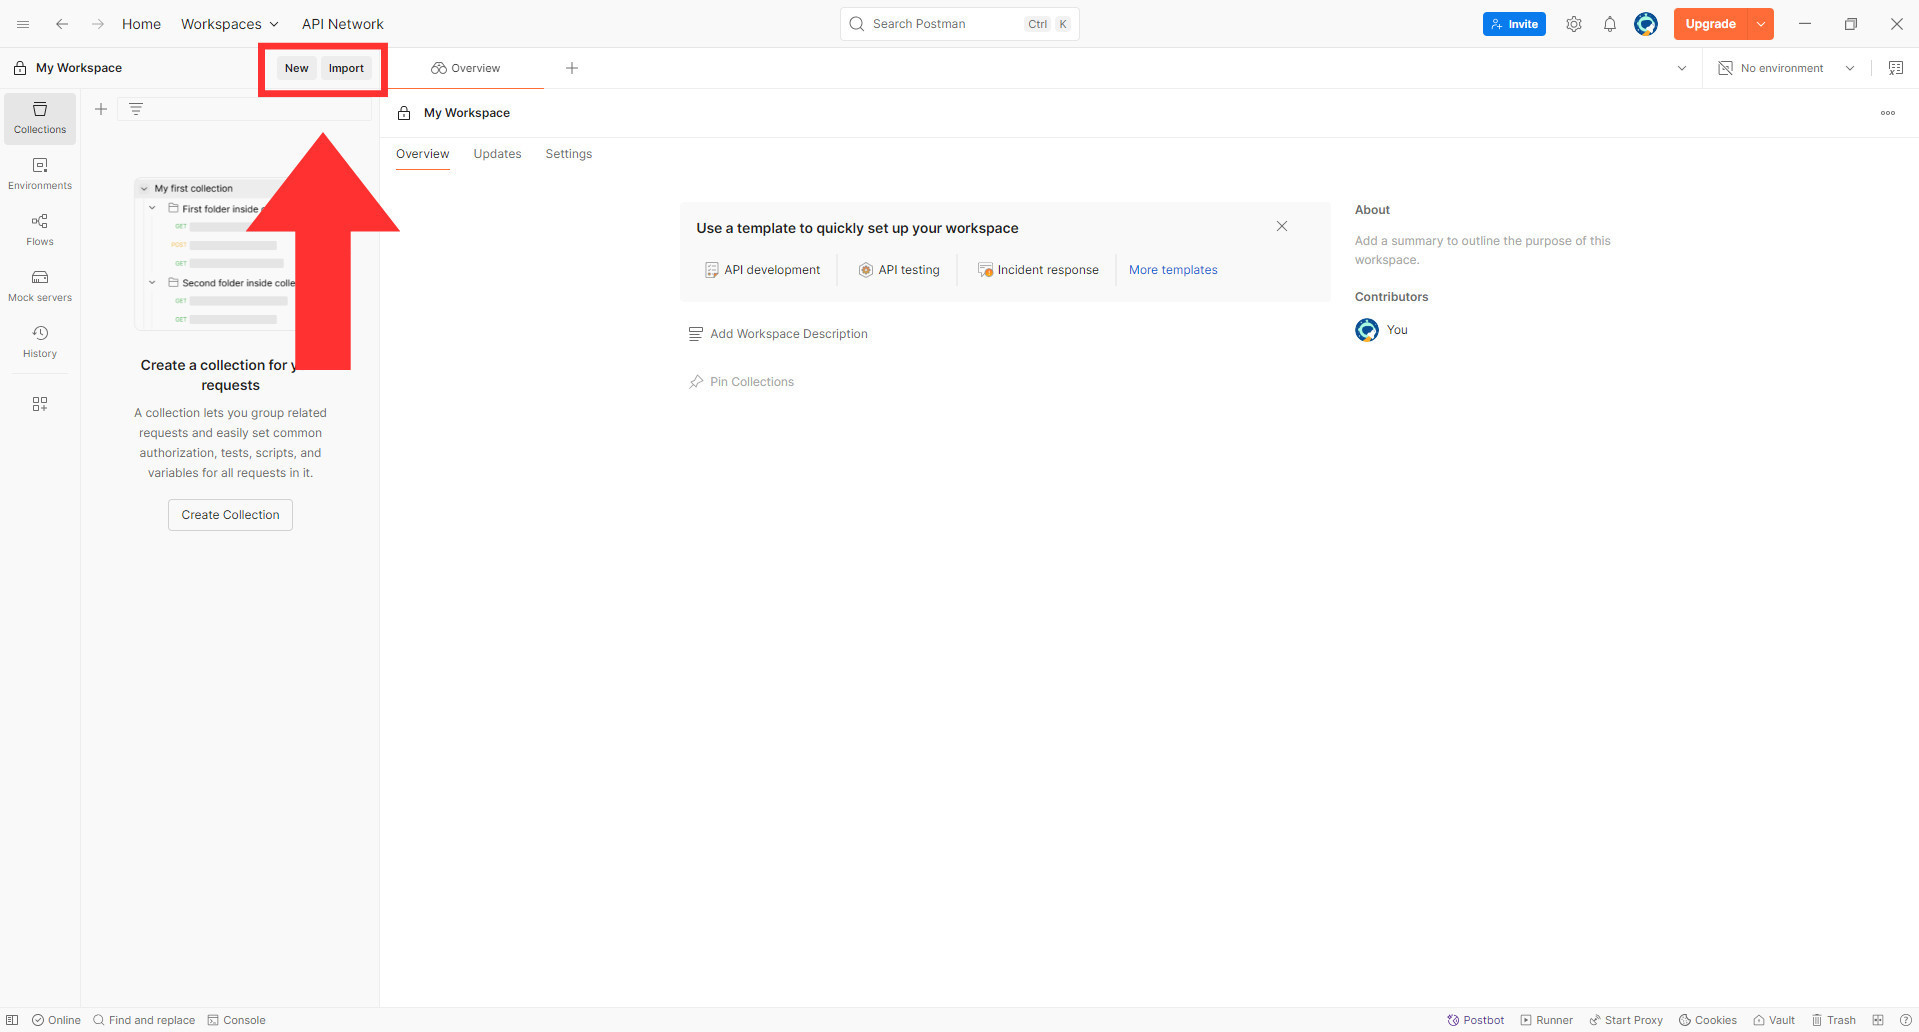Open help question mark icon

1906,1020
